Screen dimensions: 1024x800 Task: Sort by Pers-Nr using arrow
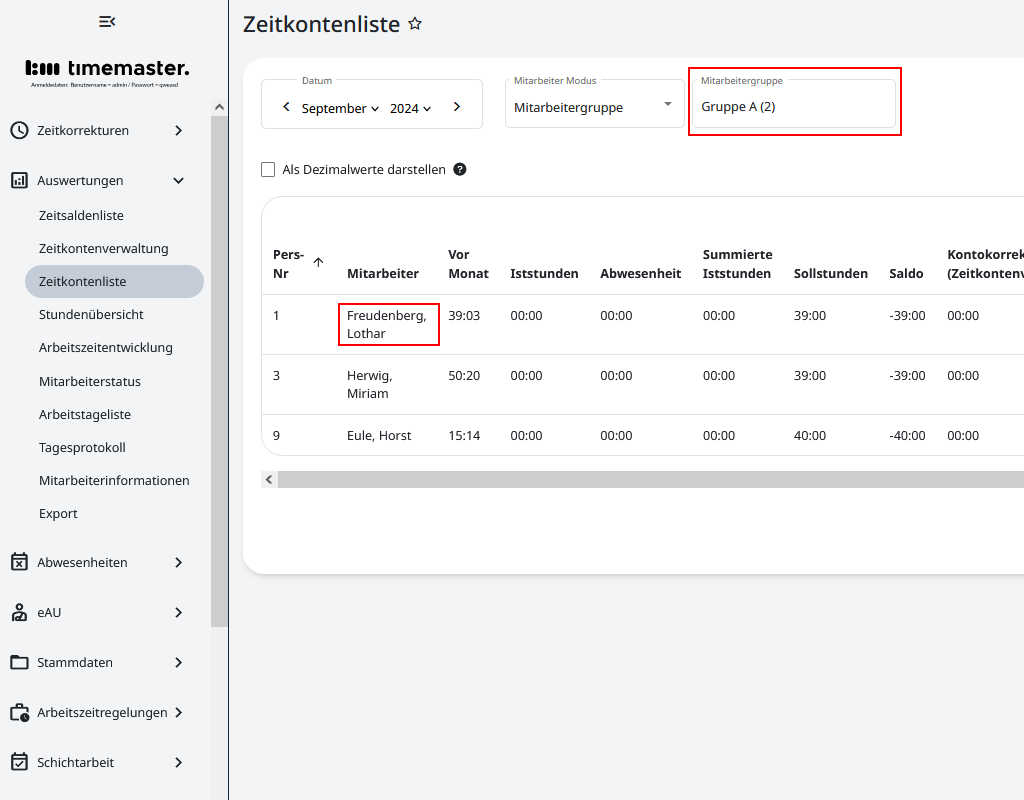pyautogui.click(x=318, y=262)
